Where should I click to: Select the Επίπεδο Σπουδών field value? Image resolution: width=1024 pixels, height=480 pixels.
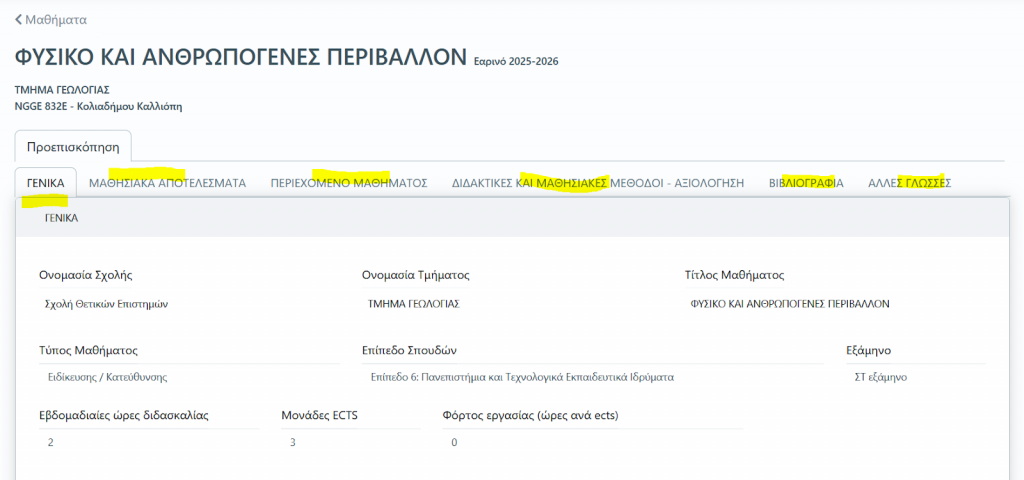(x=521, y=378)
